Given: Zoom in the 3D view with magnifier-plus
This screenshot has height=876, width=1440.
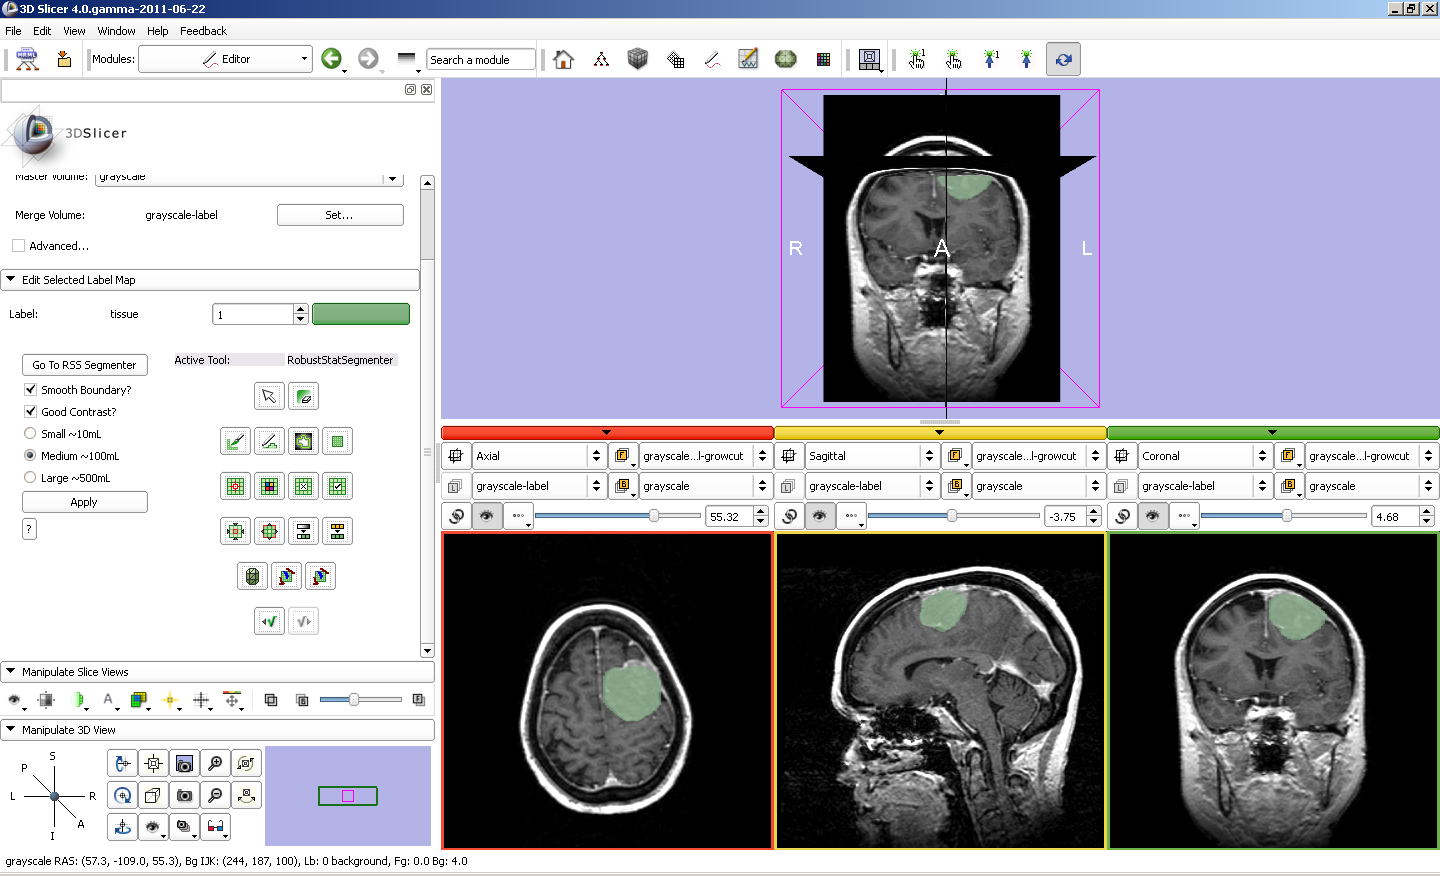Looking at the screenshot, I should point(215,764).
